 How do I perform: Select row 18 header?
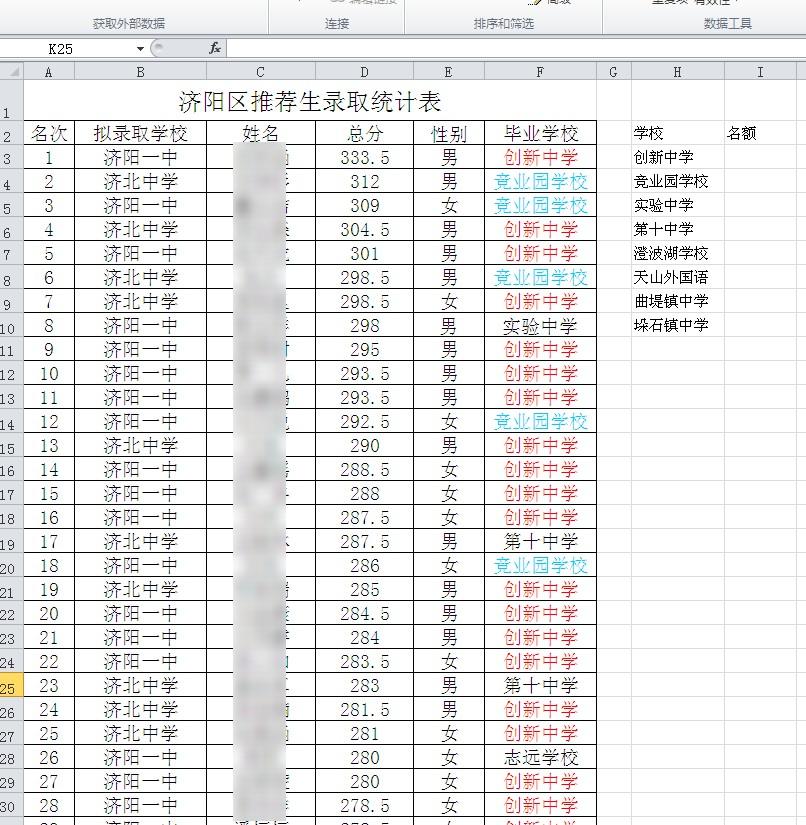point(12,518)
